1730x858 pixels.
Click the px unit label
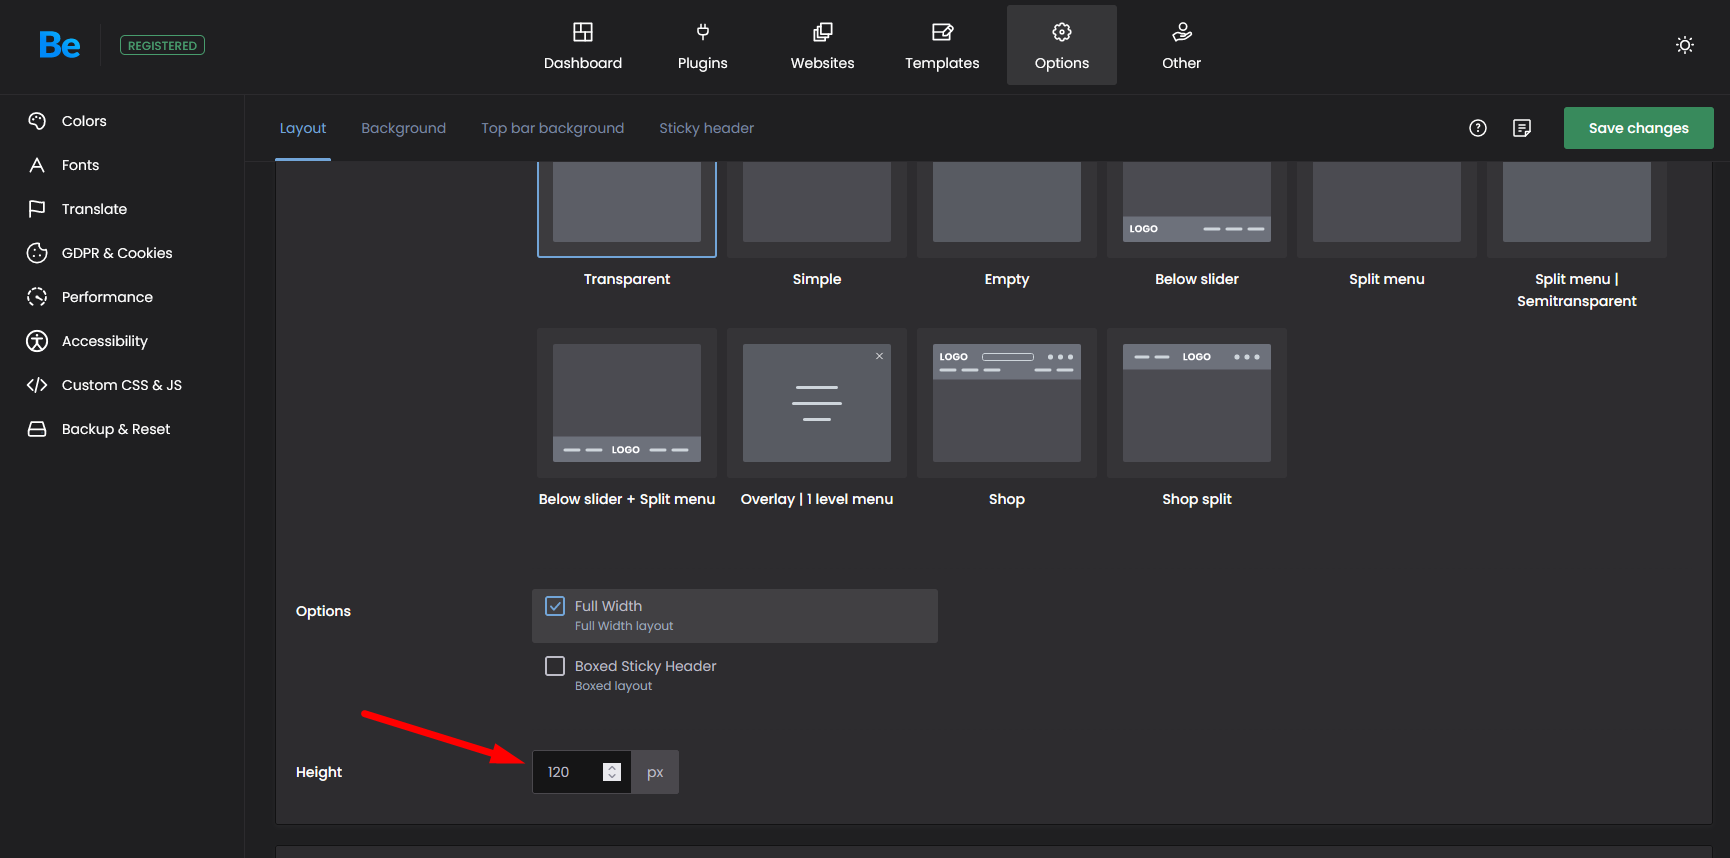click(x=655, y=772)
